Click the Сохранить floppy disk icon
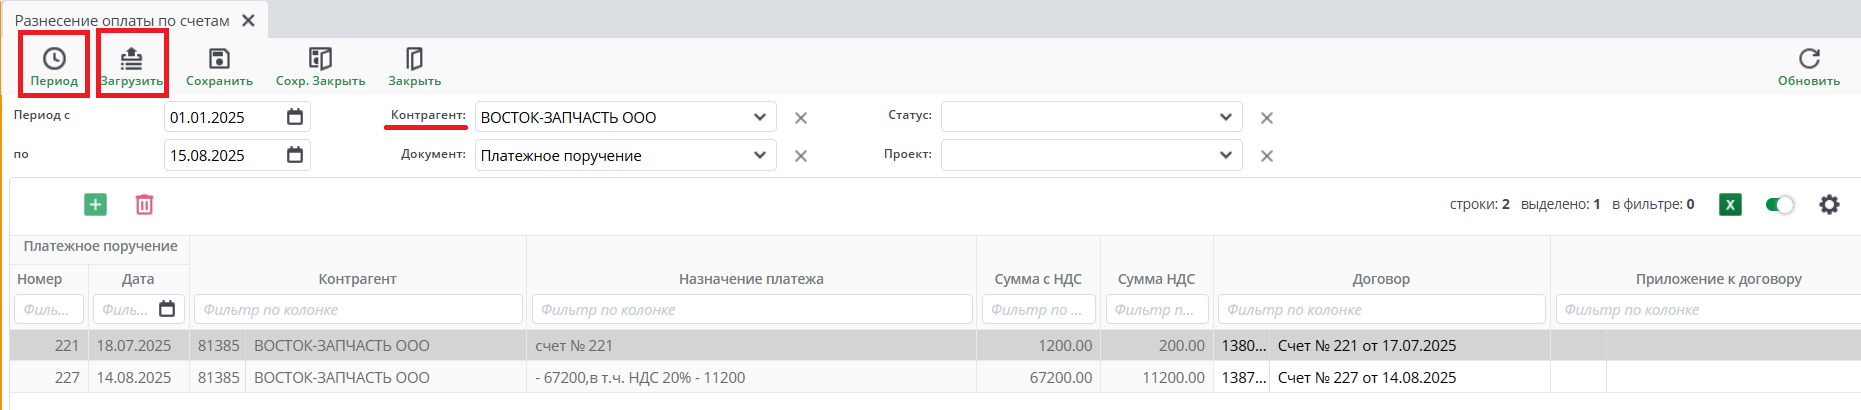 [x=219, y=59]
